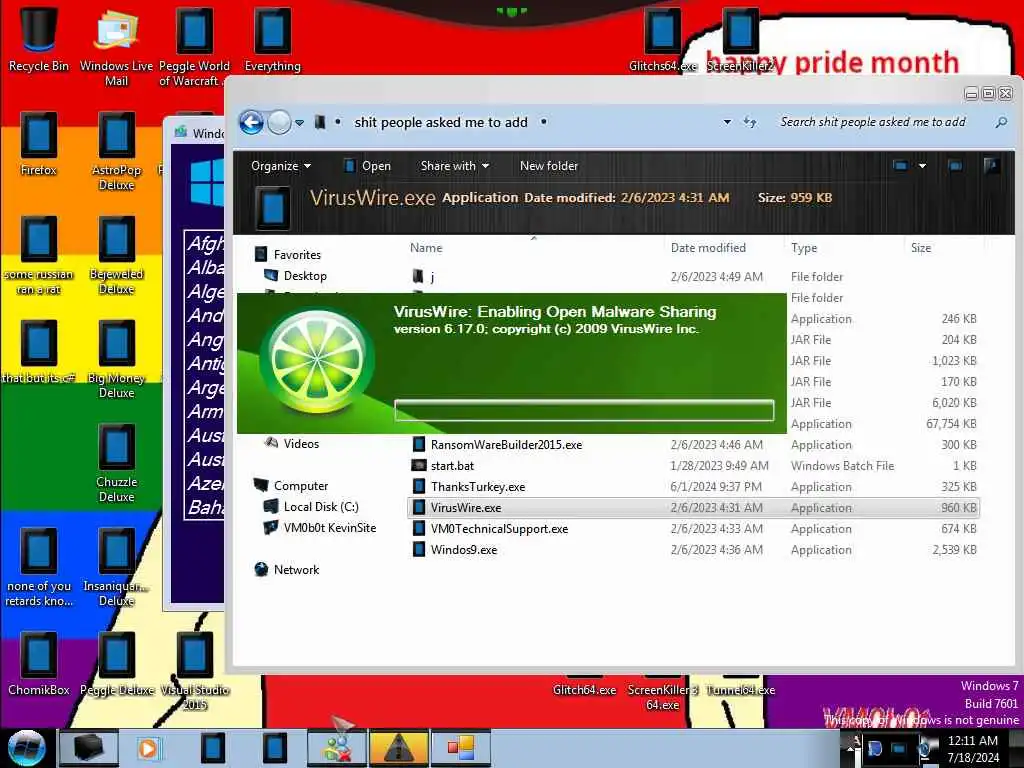The height and width of the screenshot is (768, 1024).
Task: Expand address bar history dropdown
Action: click(x=727, y=122)
